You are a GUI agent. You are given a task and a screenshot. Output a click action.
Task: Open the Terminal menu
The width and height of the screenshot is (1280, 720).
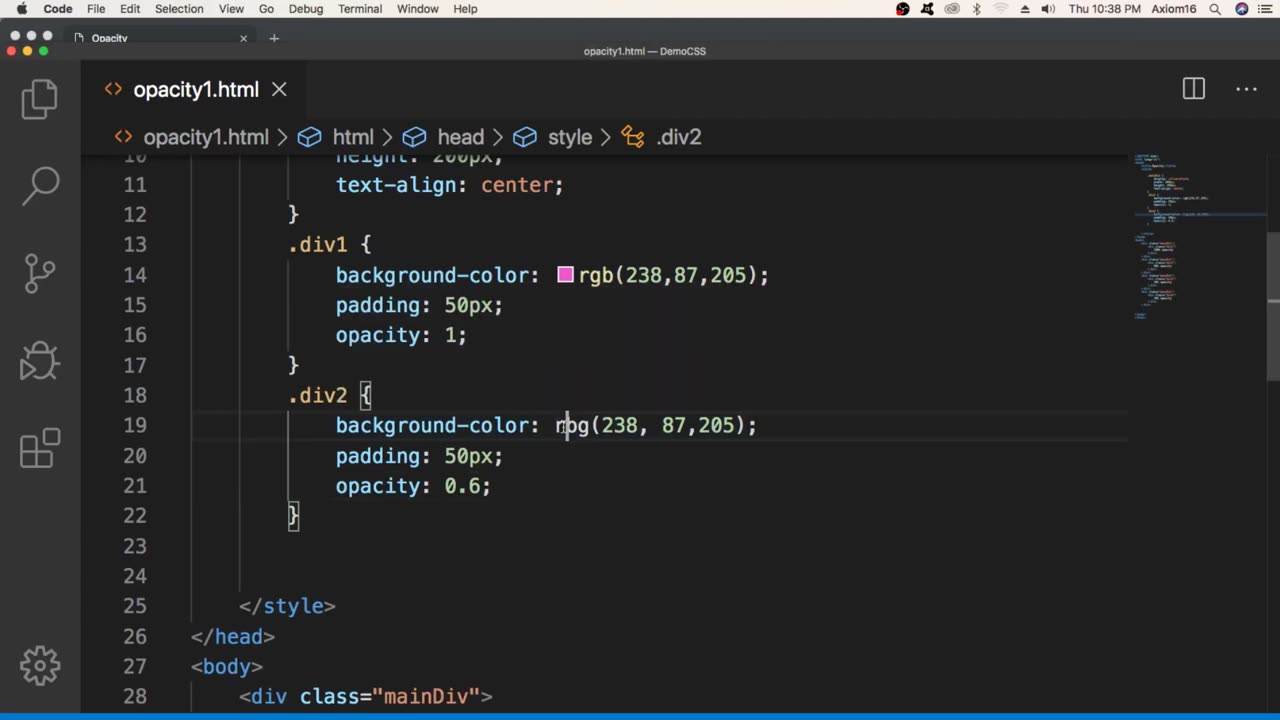360,9
